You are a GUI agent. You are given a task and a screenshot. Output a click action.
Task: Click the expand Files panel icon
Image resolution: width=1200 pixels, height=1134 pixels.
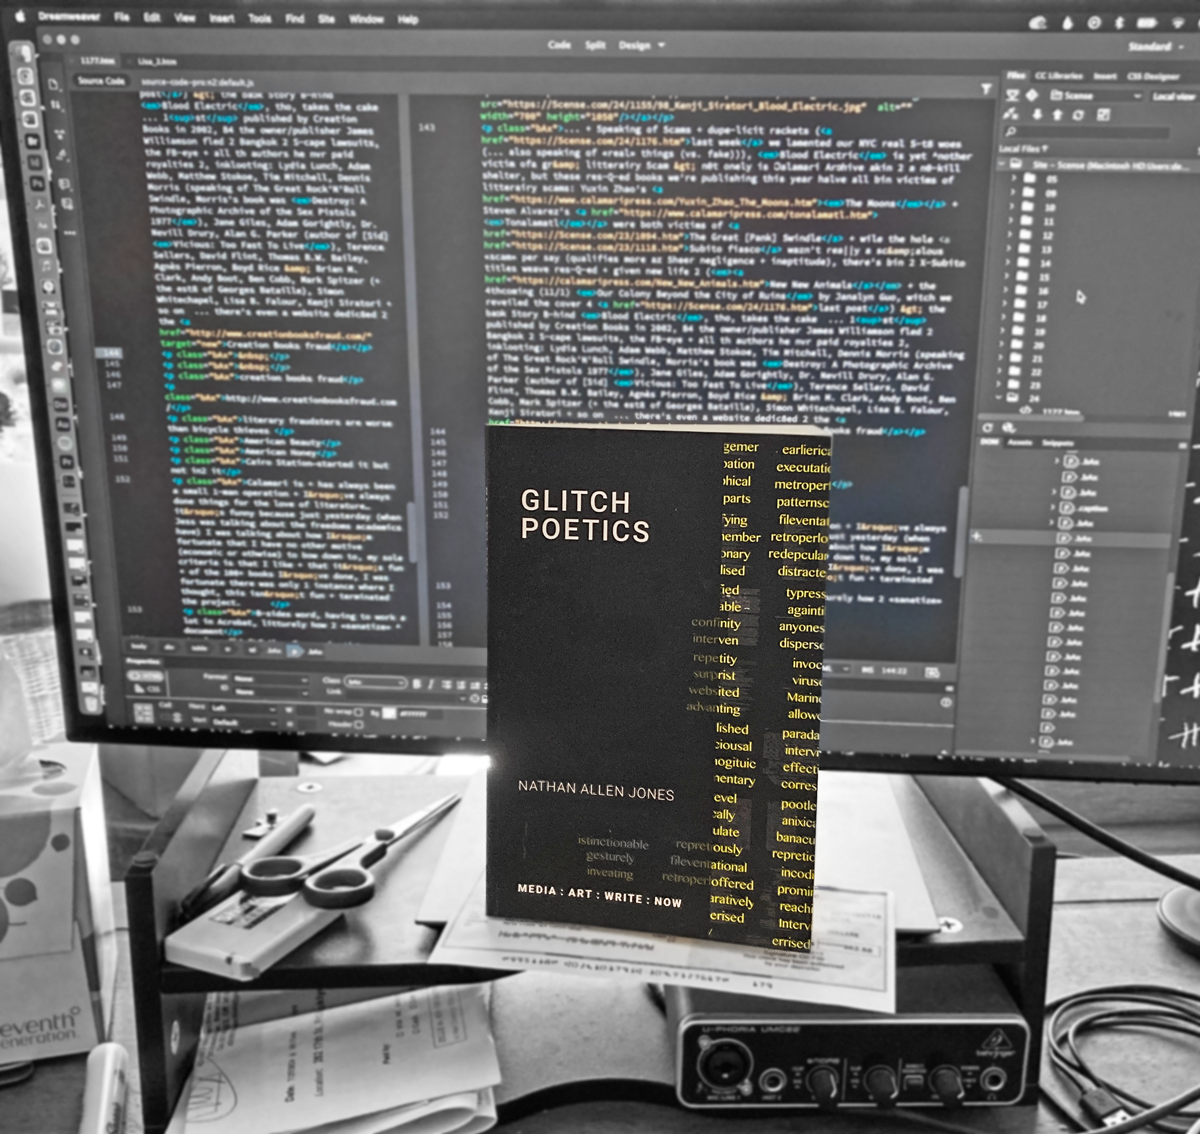pos(1103,115)
